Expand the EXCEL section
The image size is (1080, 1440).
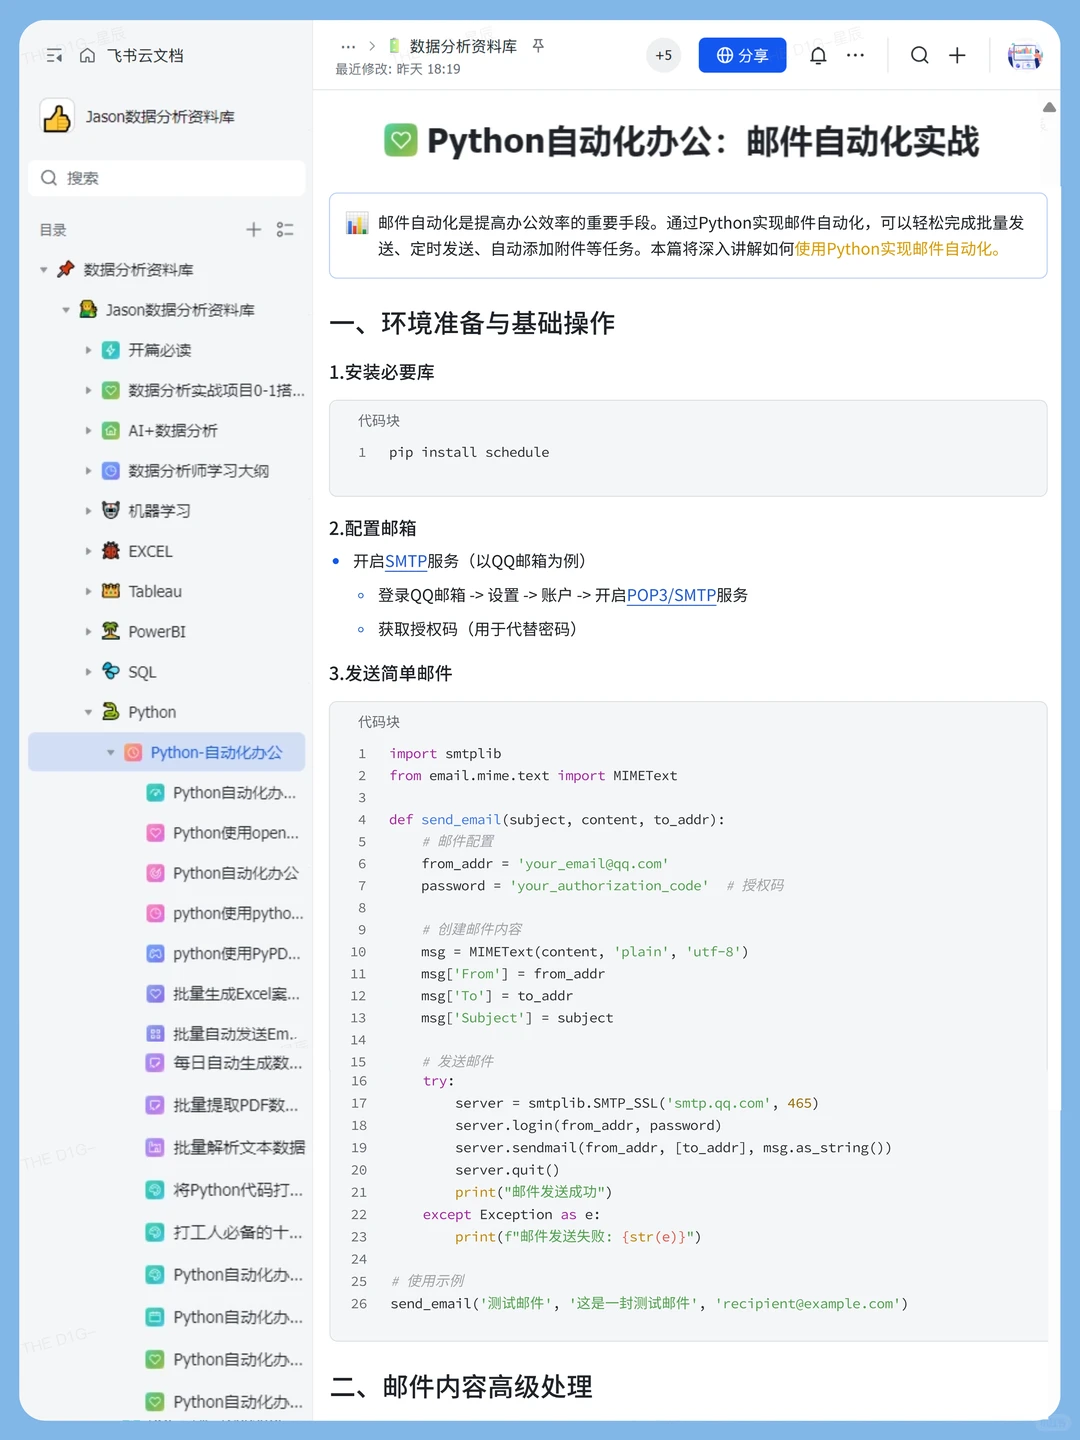(x=90, y=551)
